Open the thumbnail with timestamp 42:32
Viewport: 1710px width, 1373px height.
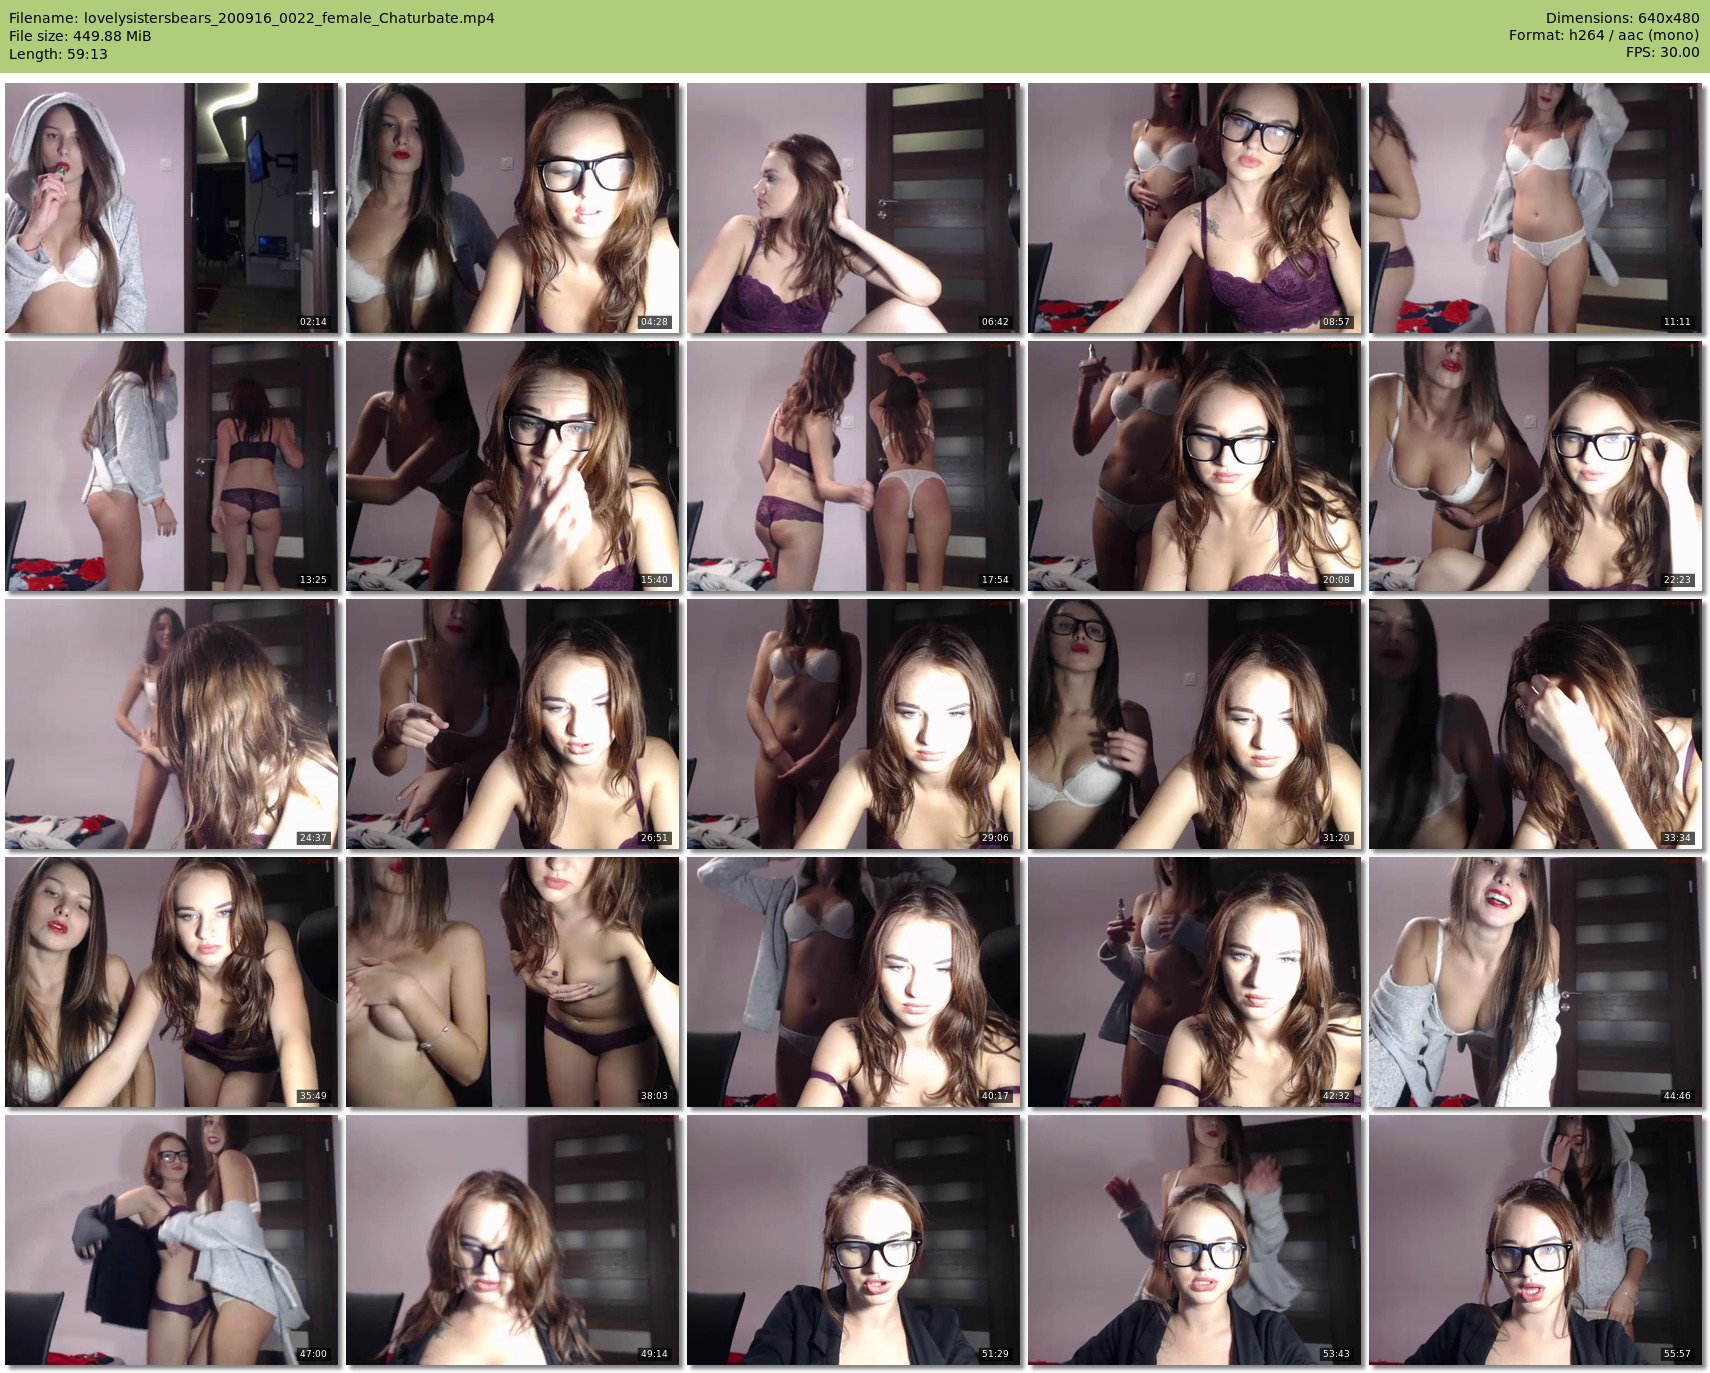tap(1194, 982)
